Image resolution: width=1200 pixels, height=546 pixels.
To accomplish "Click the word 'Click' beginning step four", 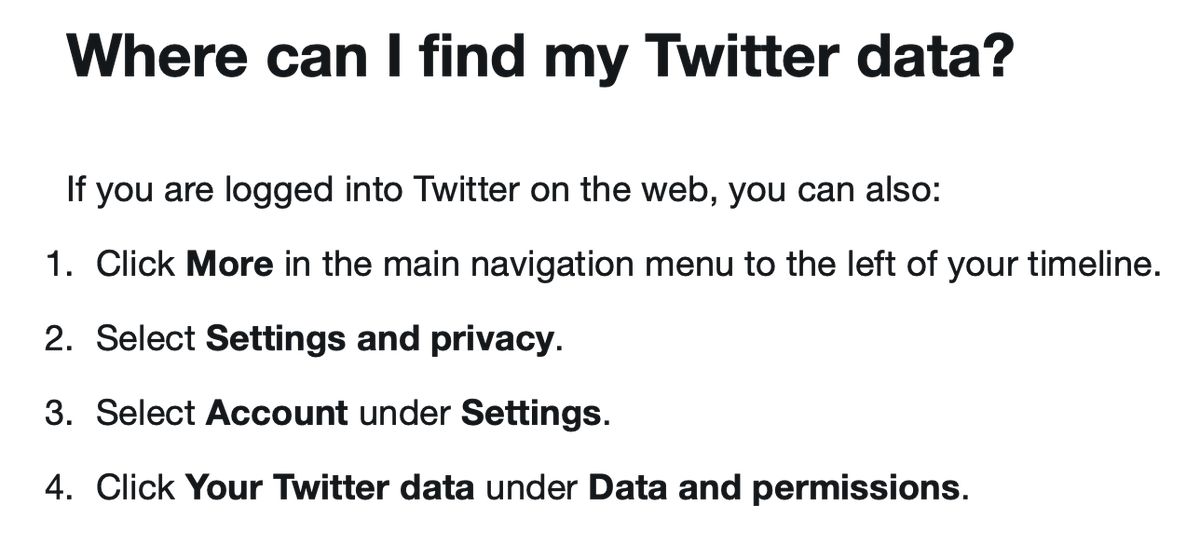I will click(x=136, y=488).
